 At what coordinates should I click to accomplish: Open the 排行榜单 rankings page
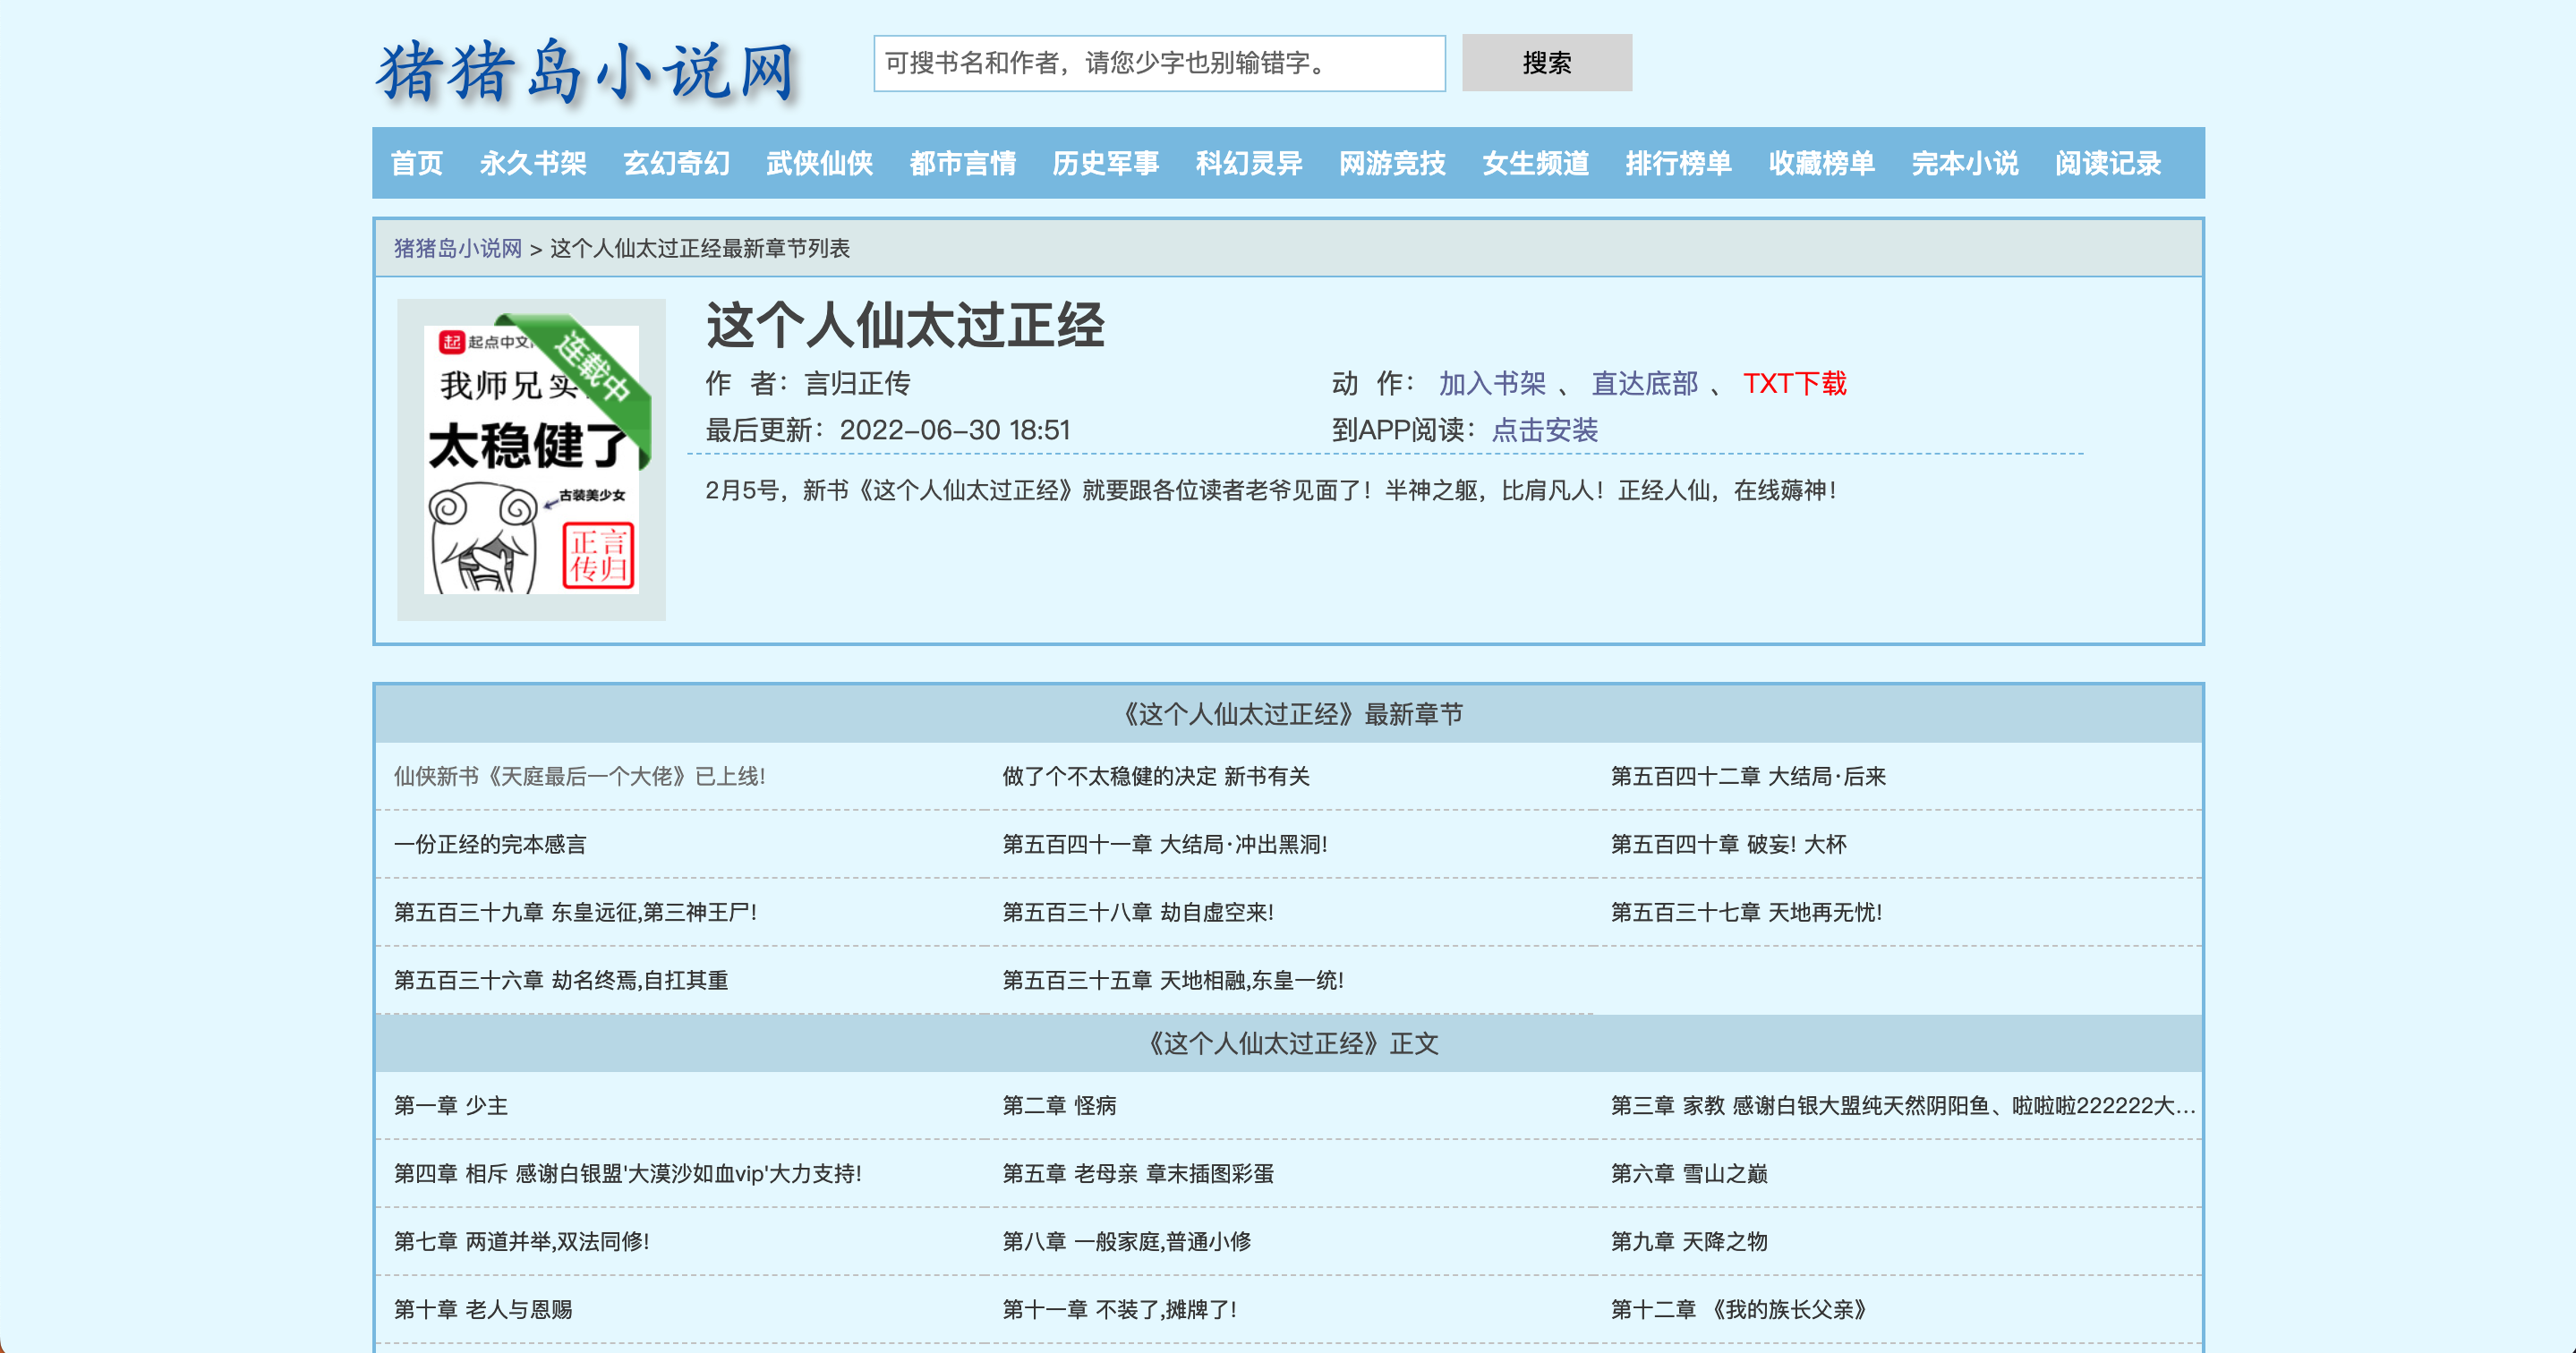(x=1677, y=163)
